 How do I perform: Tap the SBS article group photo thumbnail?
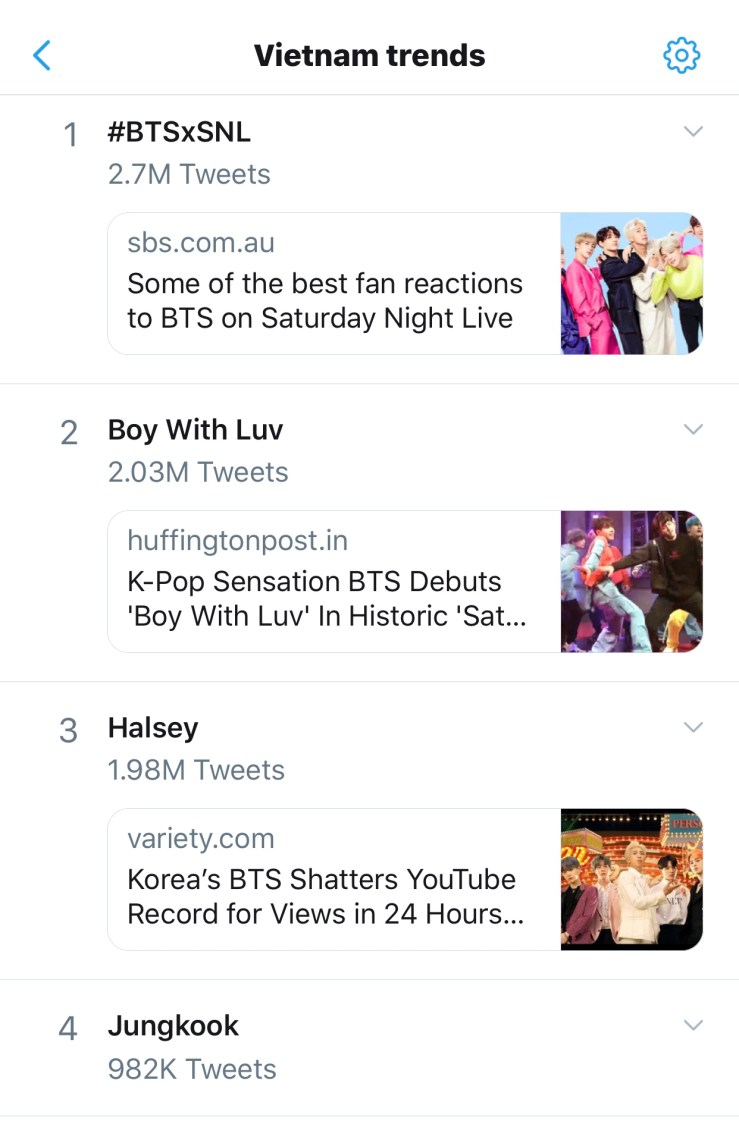coord(632,284)
